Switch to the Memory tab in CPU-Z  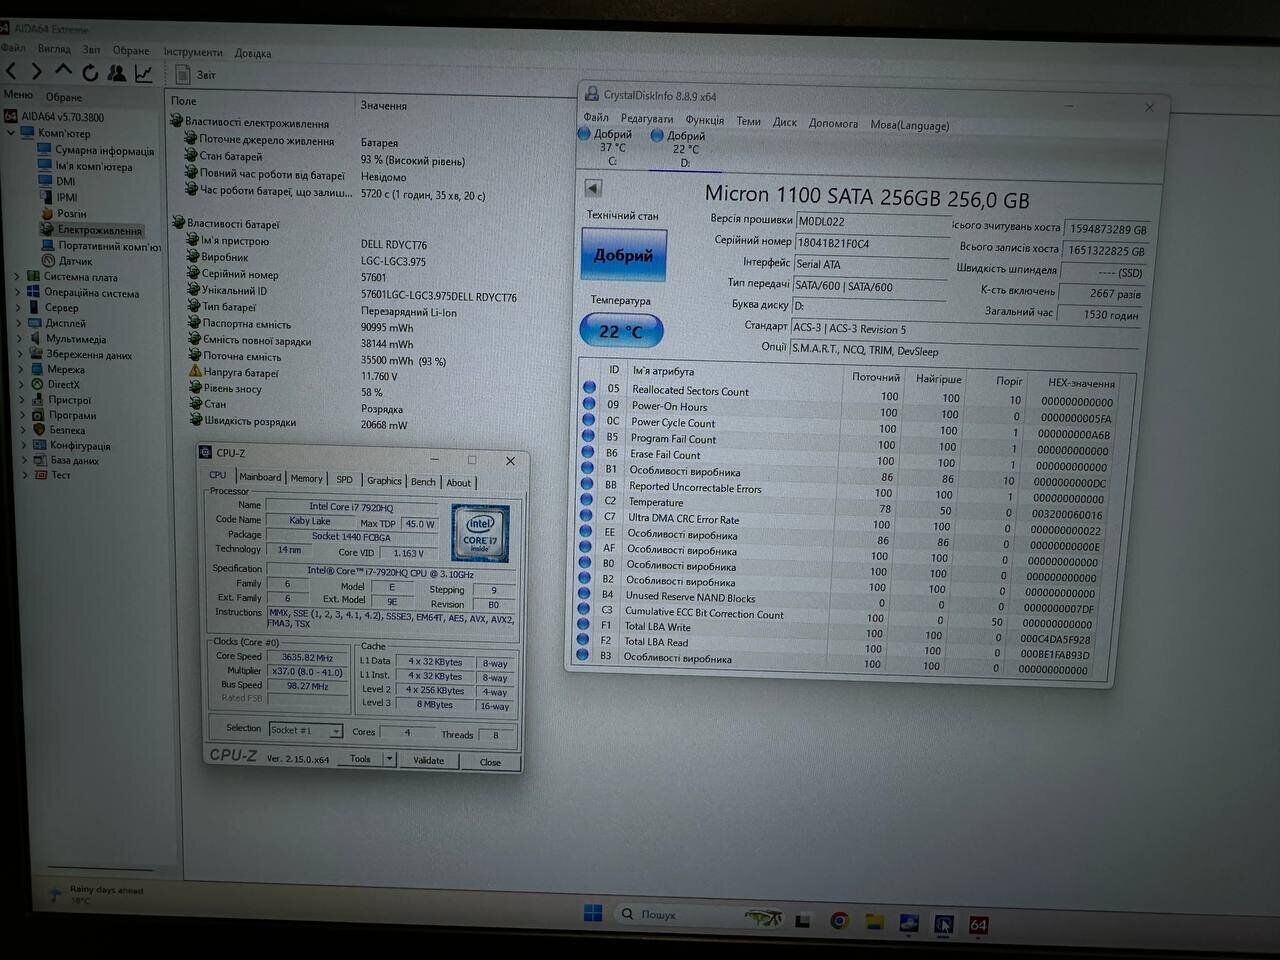coord(306,479)
